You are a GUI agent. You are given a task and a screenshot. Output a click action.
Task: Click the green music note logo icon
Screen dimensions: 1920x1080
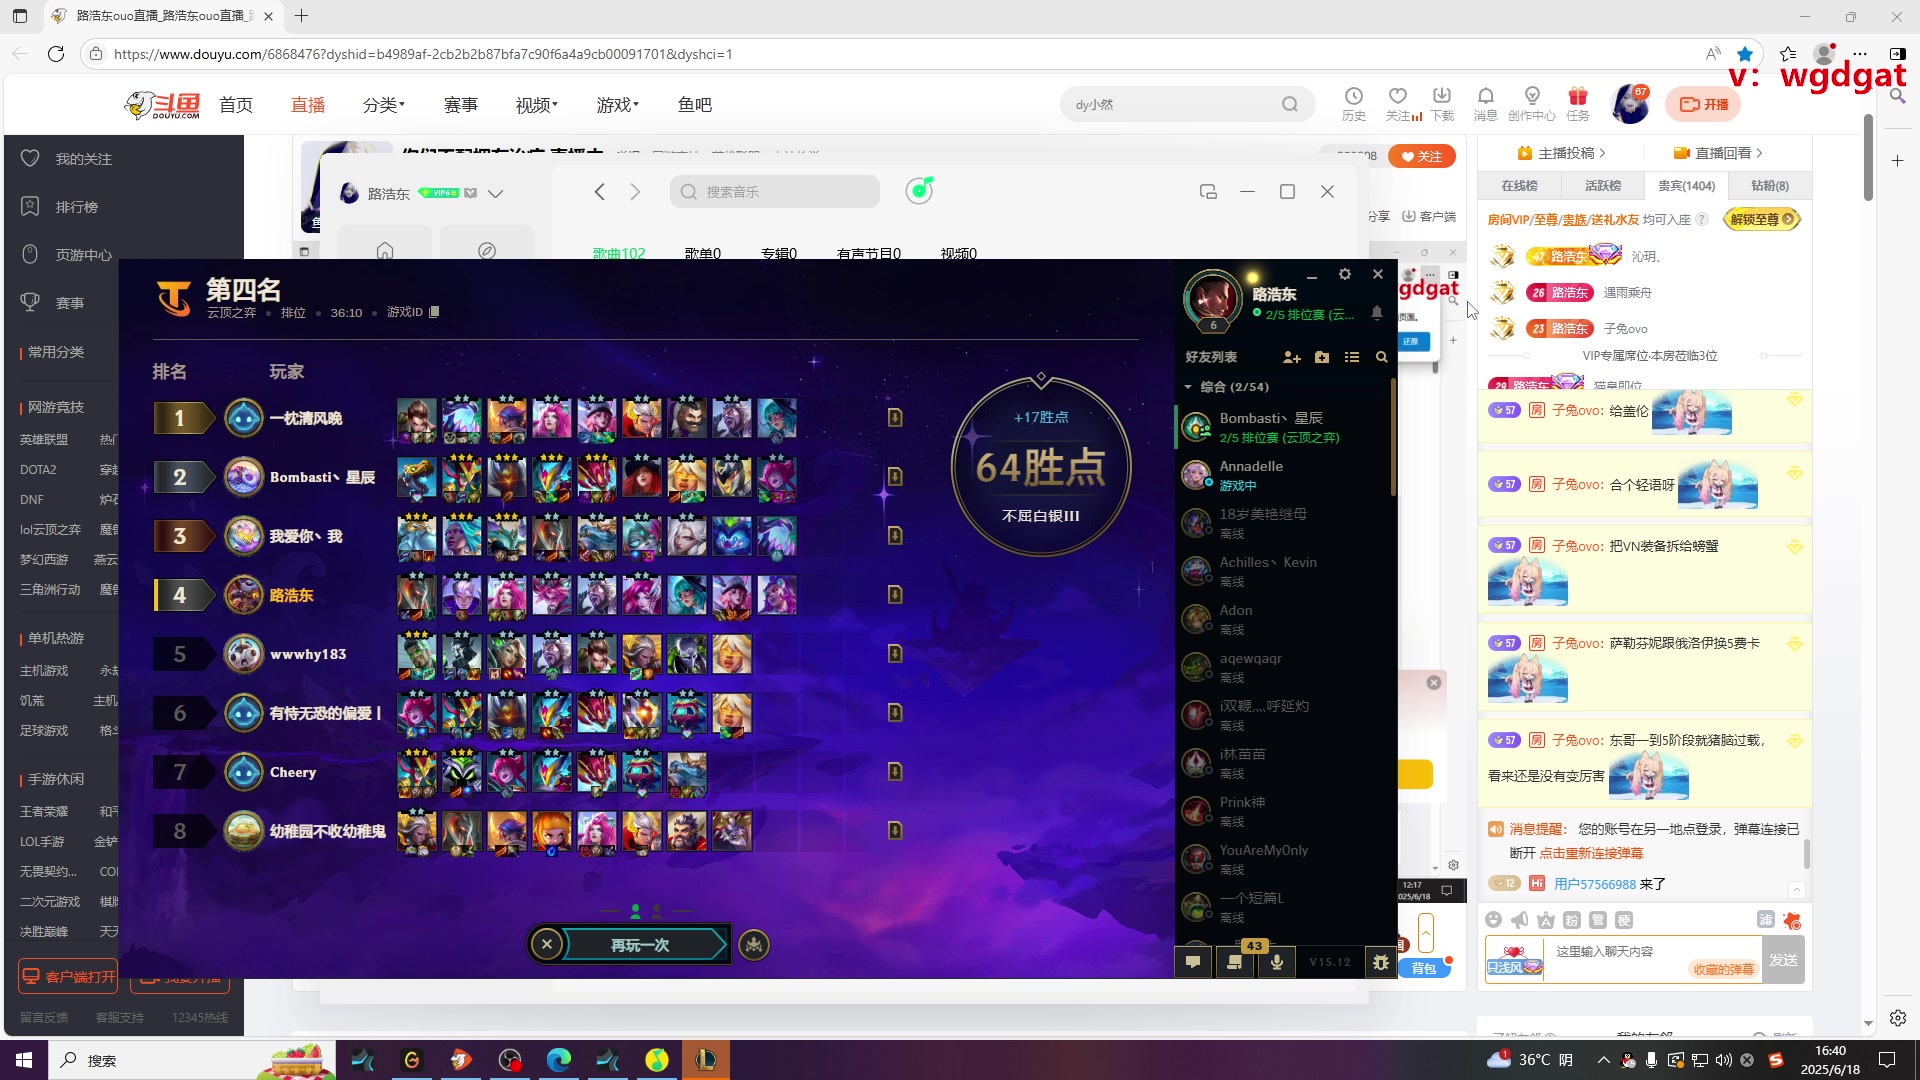919,190
